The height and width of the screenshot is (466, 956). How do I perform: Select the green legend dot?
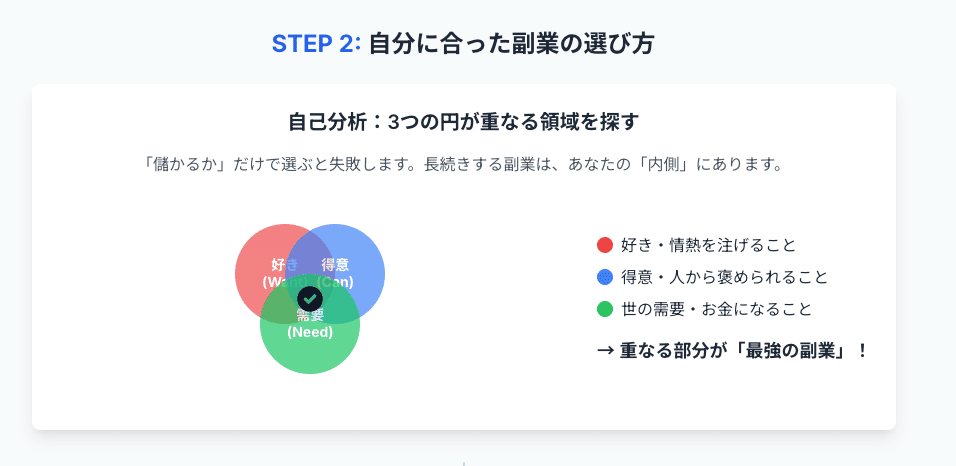604,309
